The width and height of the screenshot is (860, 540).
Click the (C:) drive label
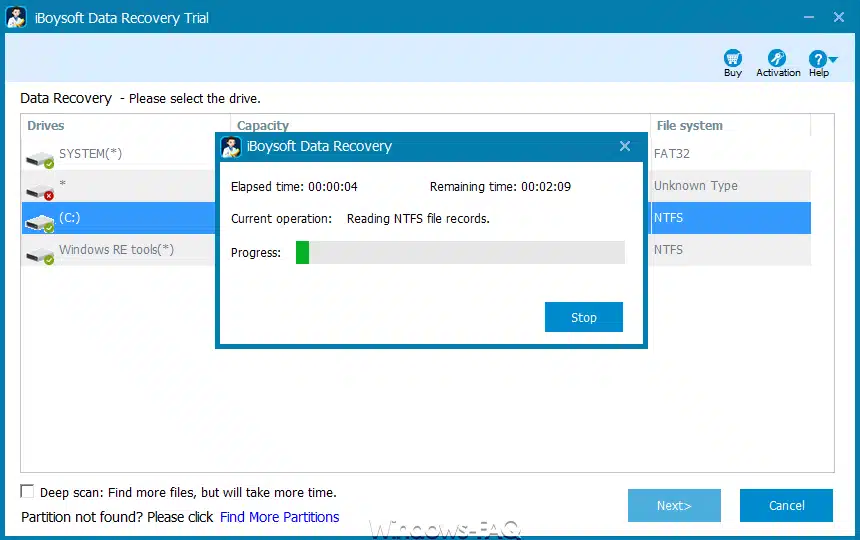click(x=70, y=218)
